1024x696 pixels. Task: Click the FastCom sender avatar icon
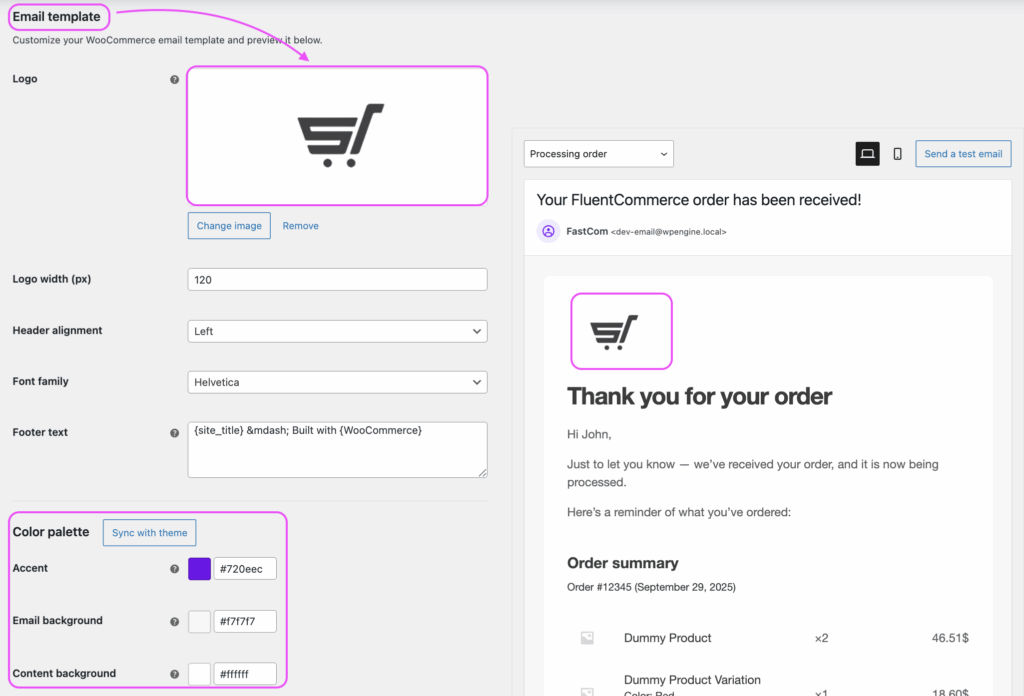click(548, 231)
